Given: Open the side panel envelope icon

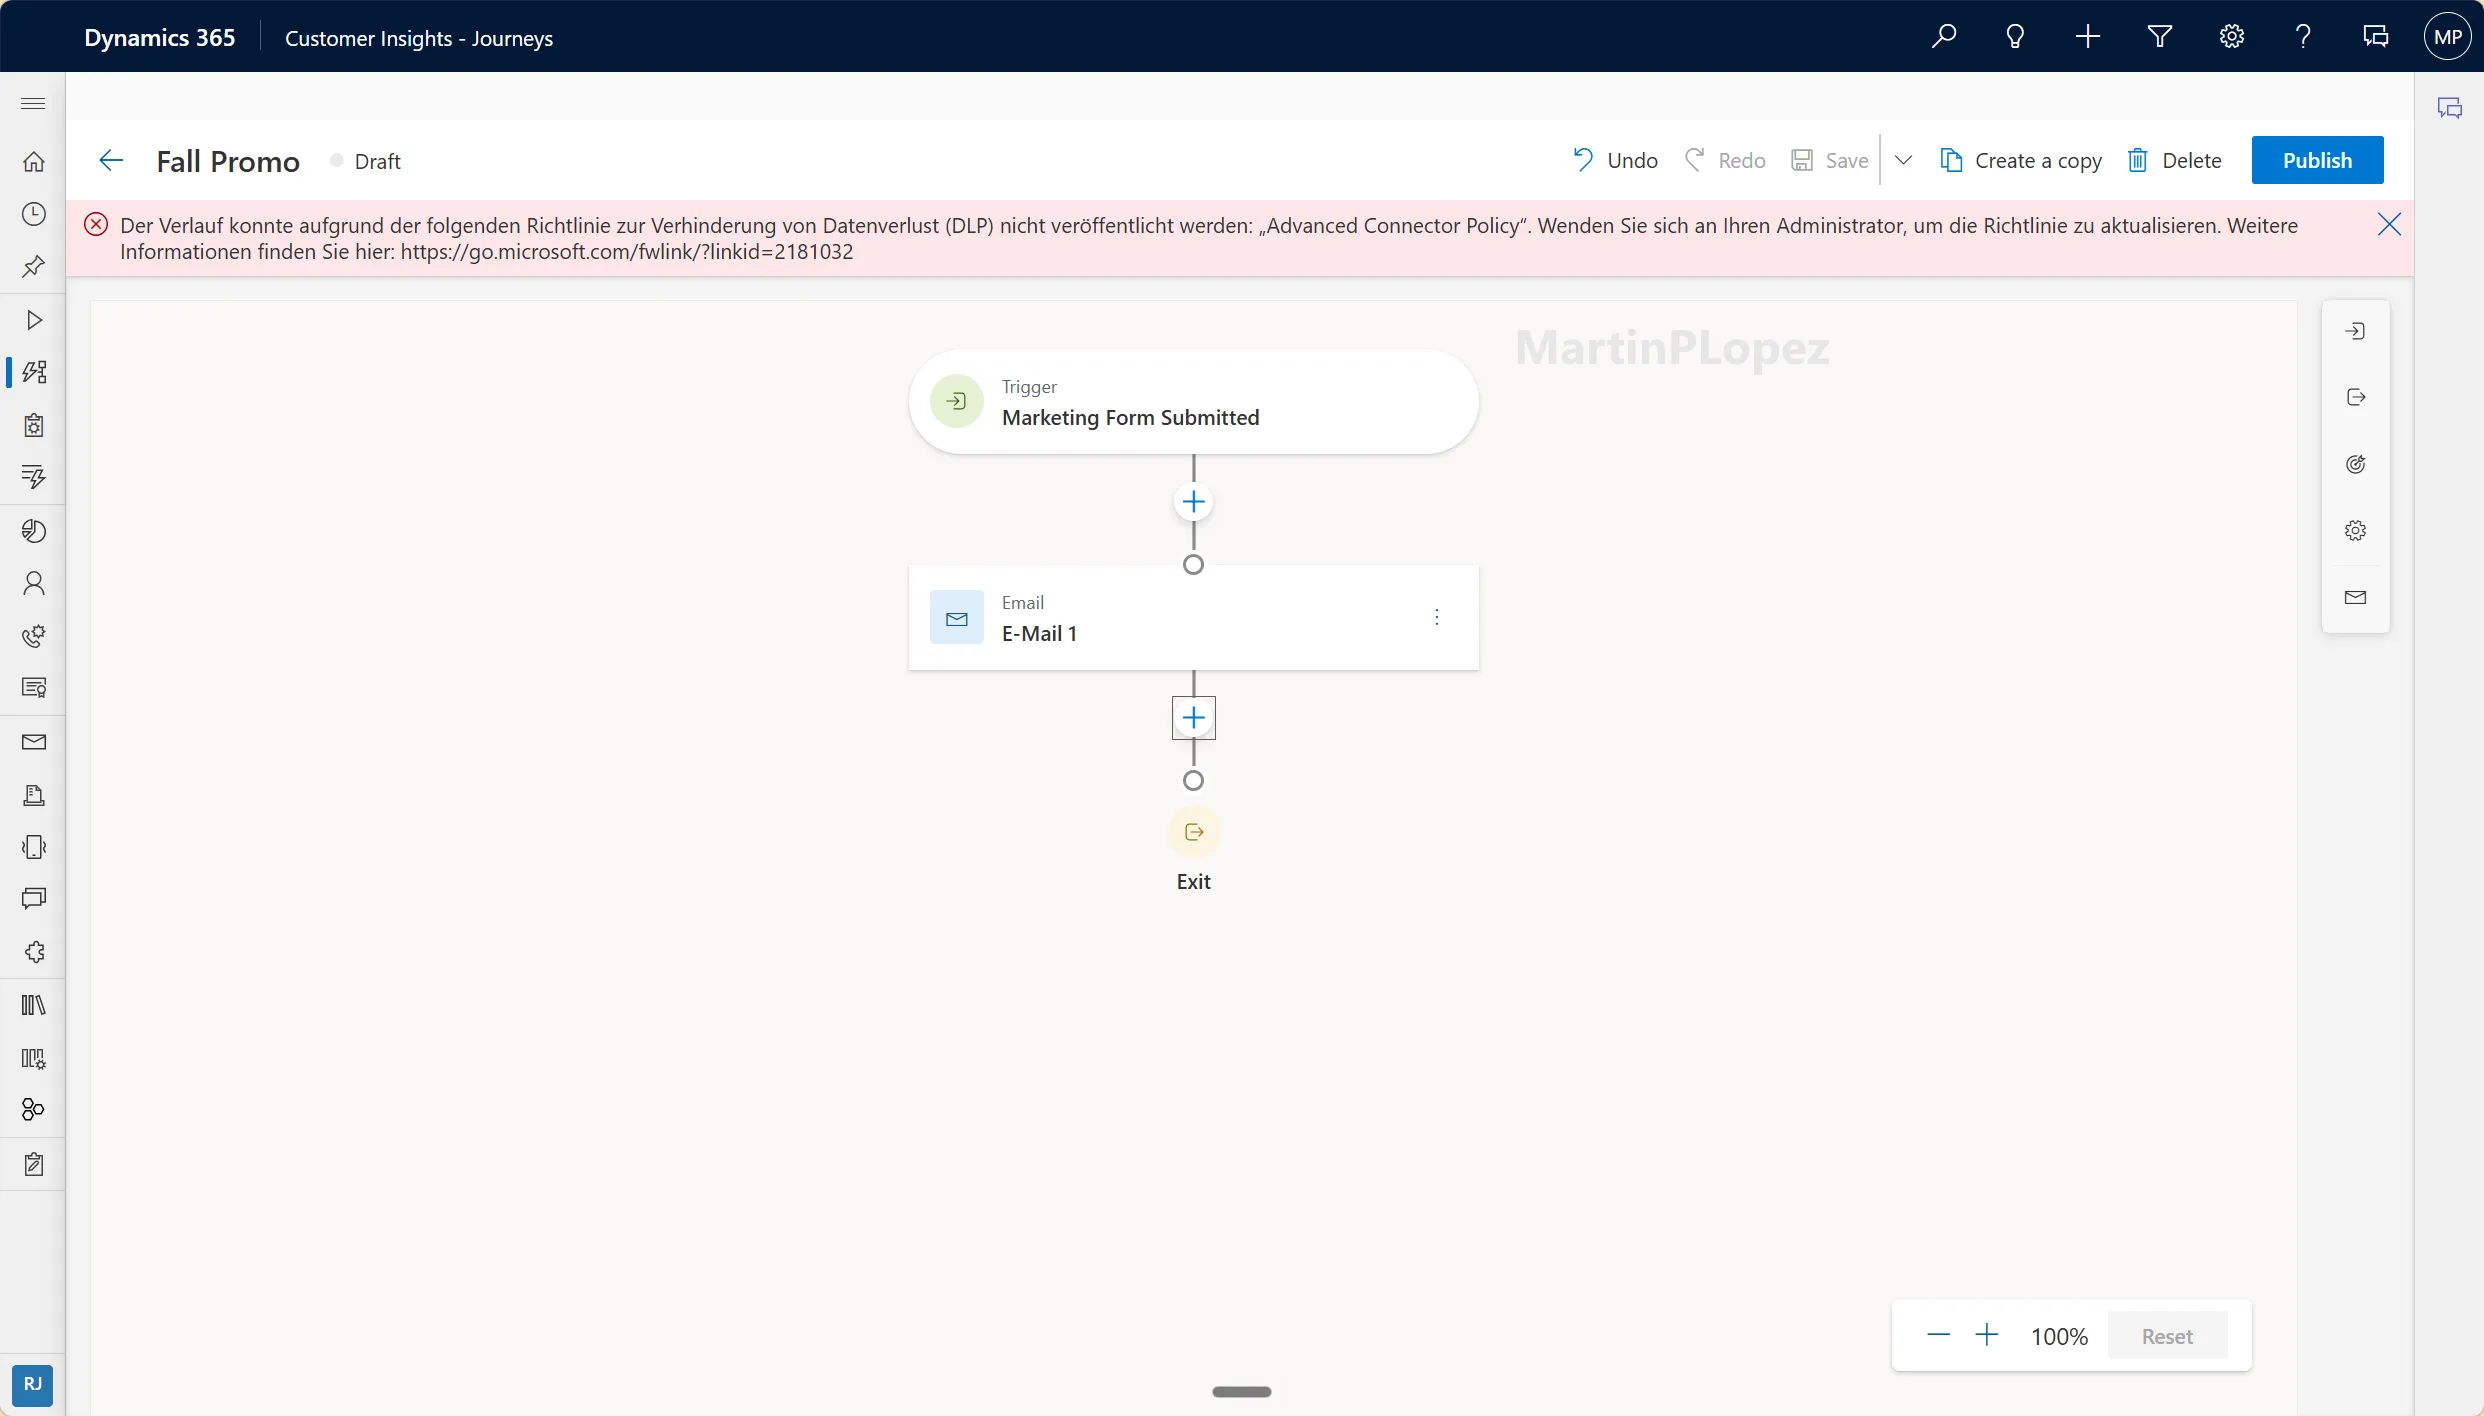Looking at the screenshot, I should click(2355, 597).
